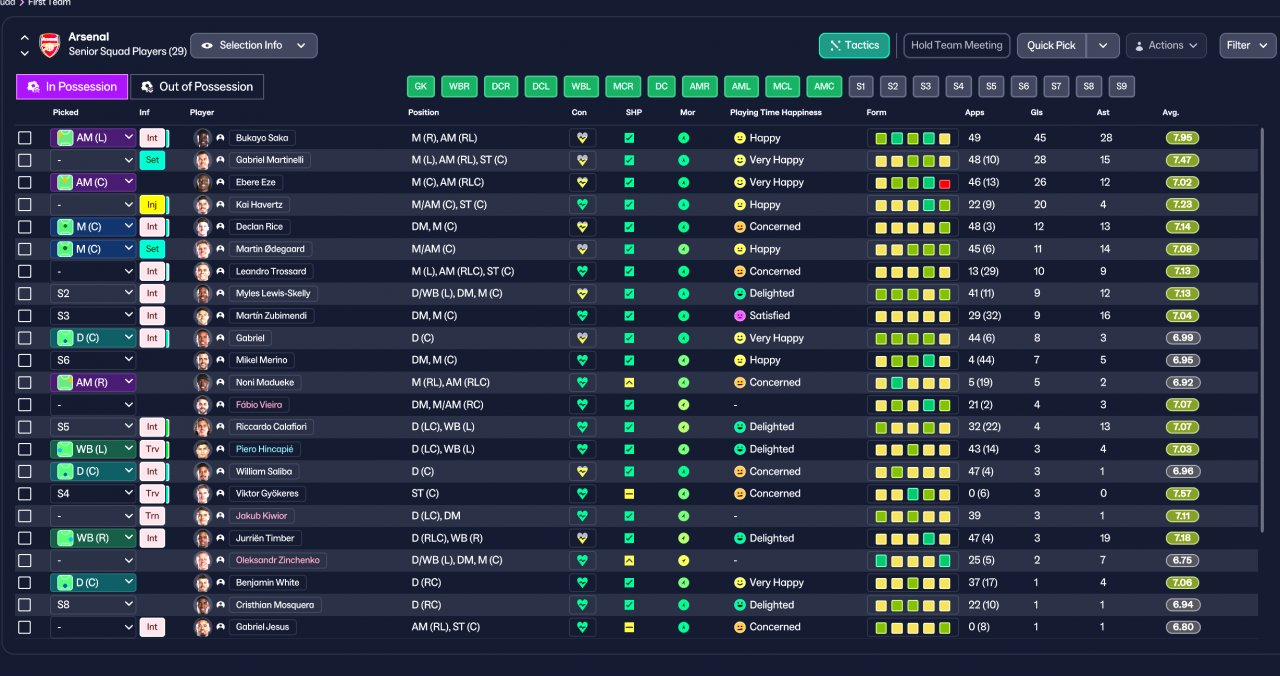Click Oleksandr Zinchenko's yellow morale icon
This screenshot has width=1280, height=676.
683,560
